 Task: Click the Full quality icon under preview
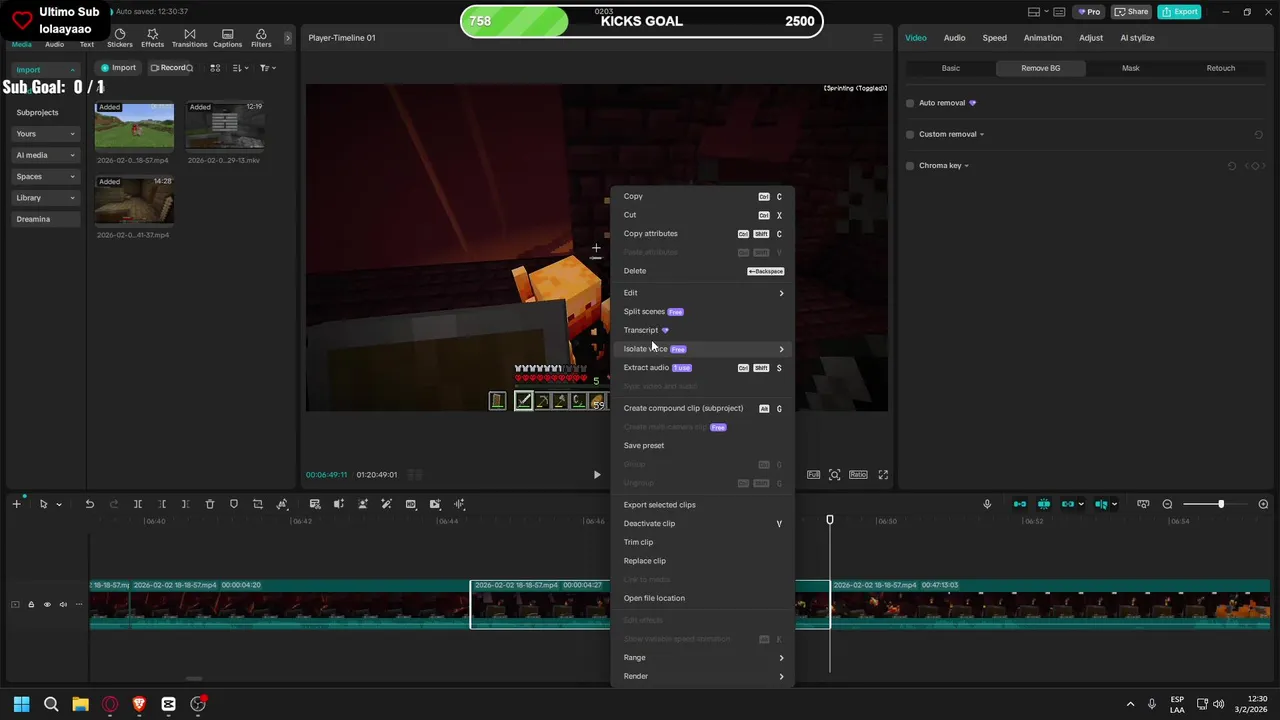pos(813,475)
